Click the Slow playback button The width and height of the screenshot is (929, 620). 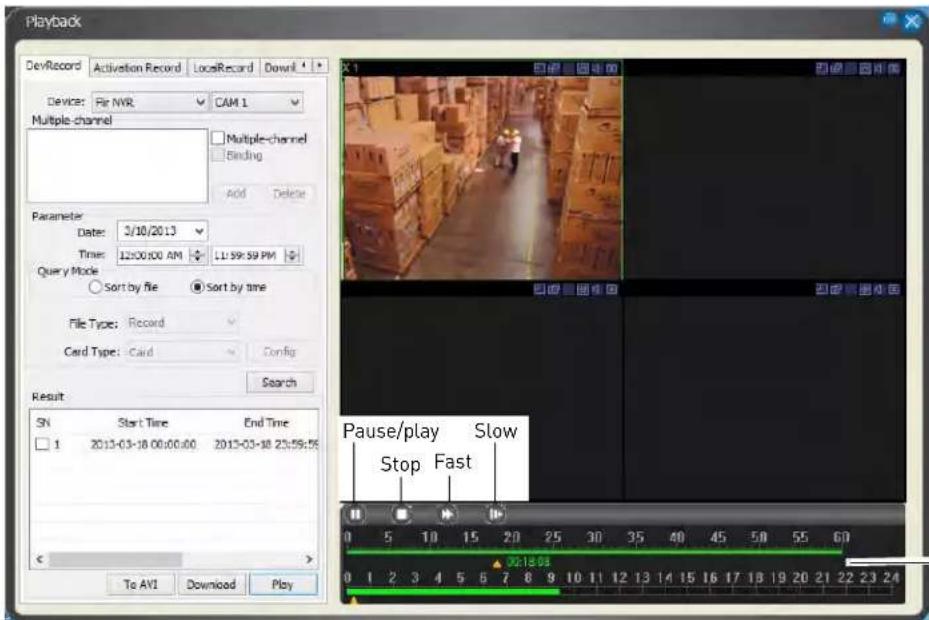click(496, 514)
